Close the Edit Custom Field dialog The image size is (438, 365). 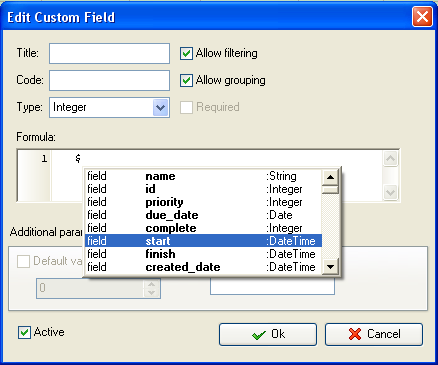(422, 16)
